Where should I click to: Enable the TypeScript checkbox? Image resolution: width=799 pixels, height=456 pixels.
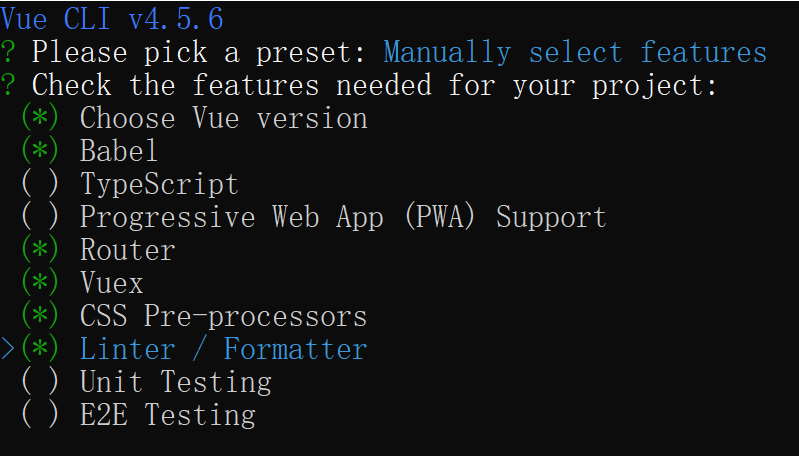point(40,184)
